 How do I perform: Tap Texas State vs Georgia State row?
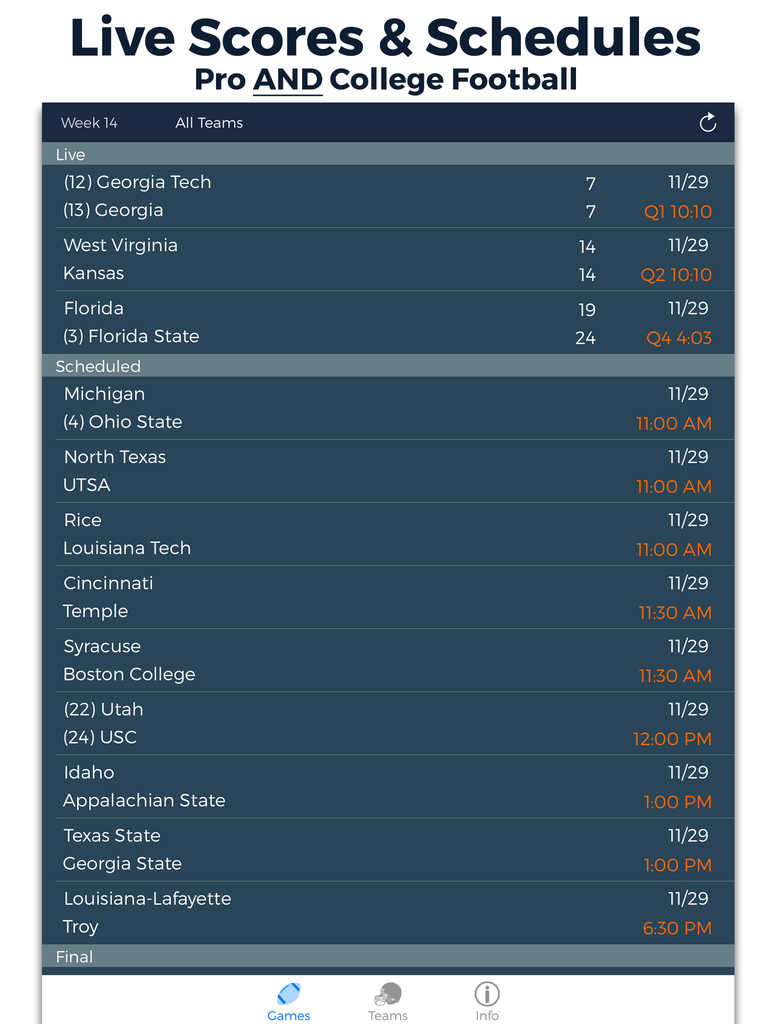(388, 849)
